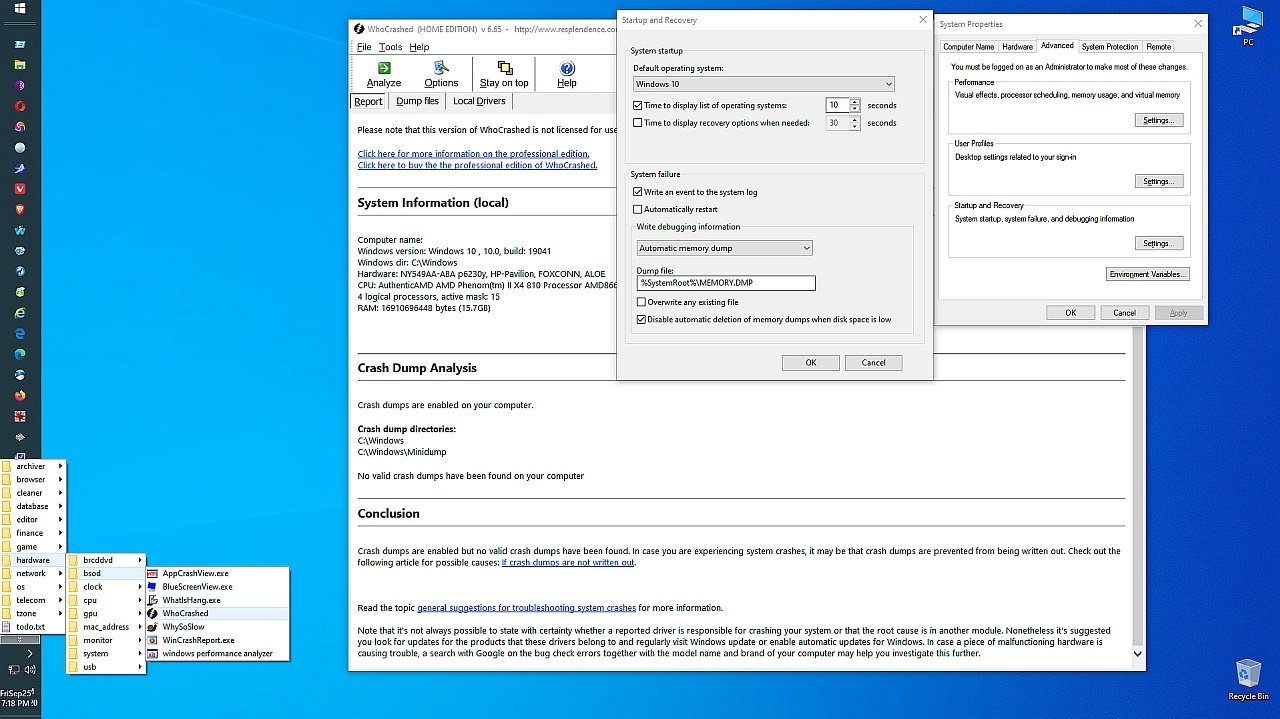The width and height of the screenshot is (1280, 719).
Task: Increase the operating systems list seconds spinner
Action: [855, 102]
